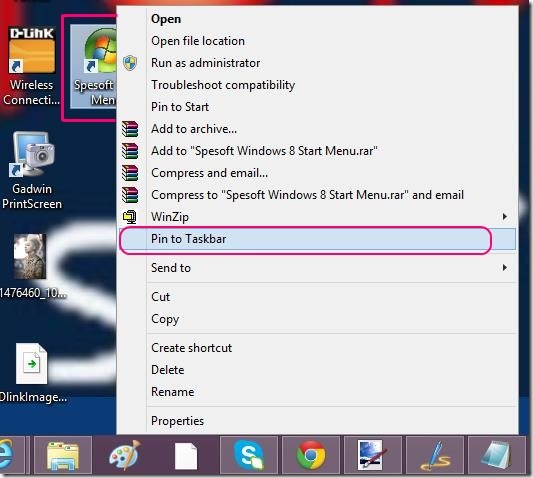
Task: Select the 1476460_10 photo thumbnail on desktop
Action: 30,256
